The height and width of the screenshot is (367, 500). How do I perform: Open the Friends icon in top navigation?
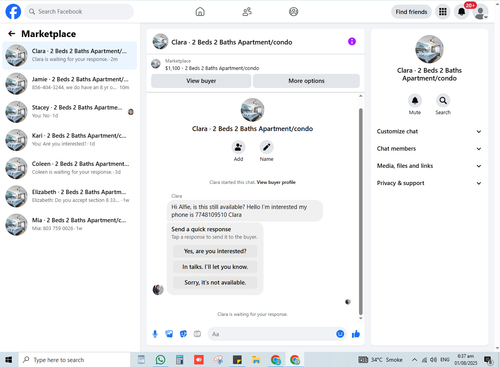247,12
